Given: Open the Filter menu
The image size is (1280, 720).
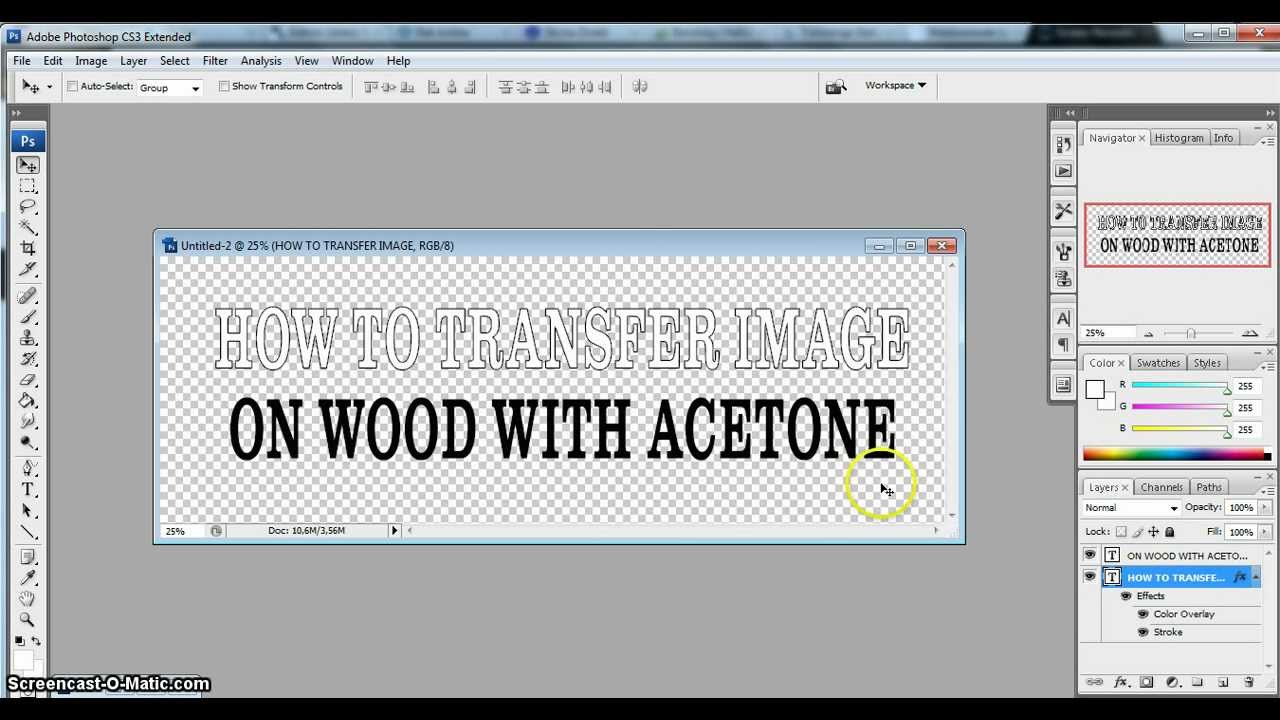Looking at the screenshot, I should coord(215,61).
